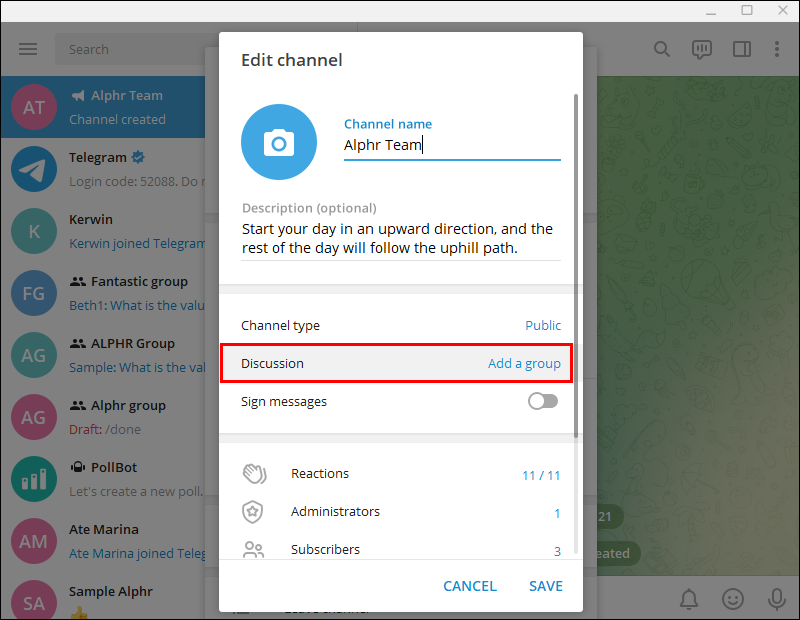Open the Sample Alphr chat
This screenshot has width=800, height=620.
pos(103,596)
